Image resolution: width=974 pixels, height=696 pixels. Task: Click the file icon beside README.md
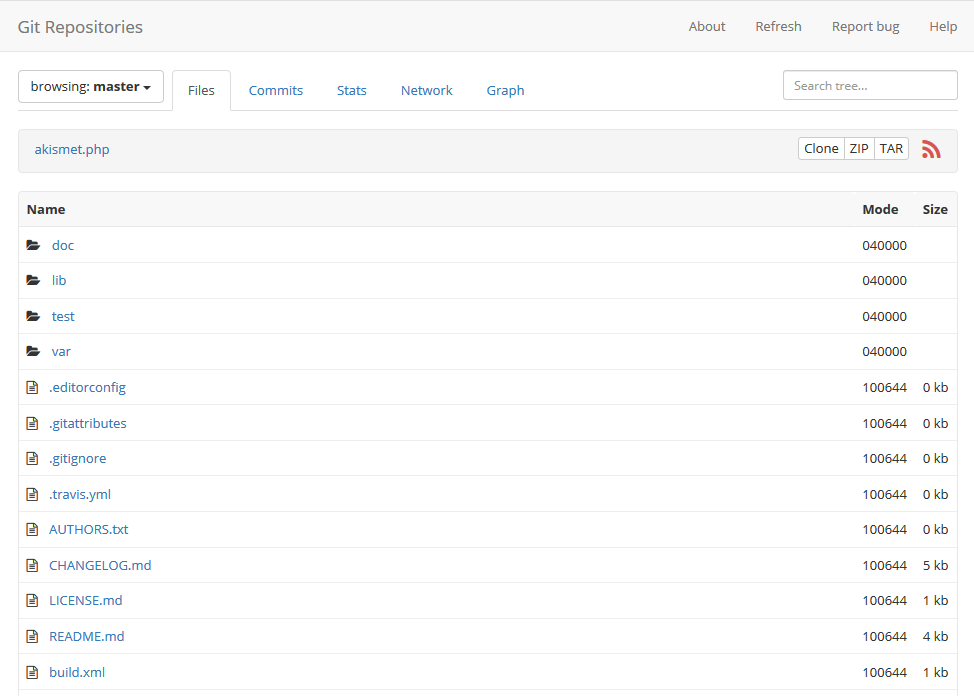[x=33, y=636]
